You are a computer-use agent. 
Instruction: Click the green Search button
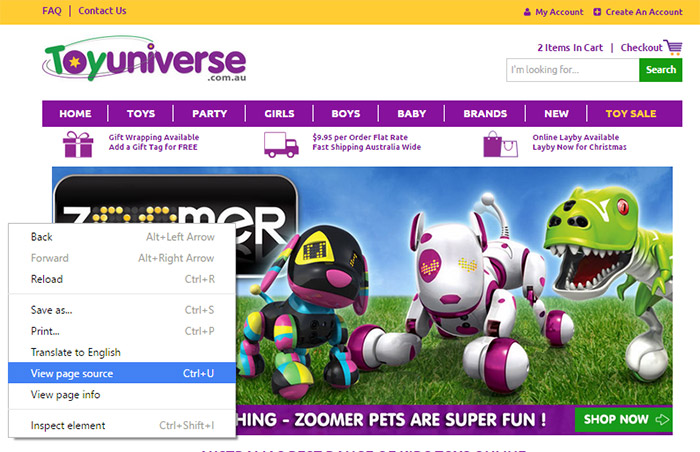[660, 70]
